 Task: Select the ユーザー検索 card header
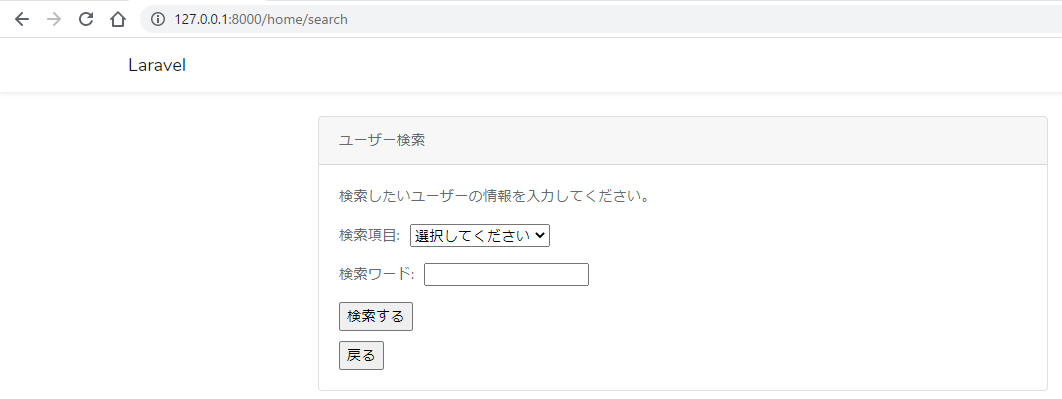pos(683,141)
